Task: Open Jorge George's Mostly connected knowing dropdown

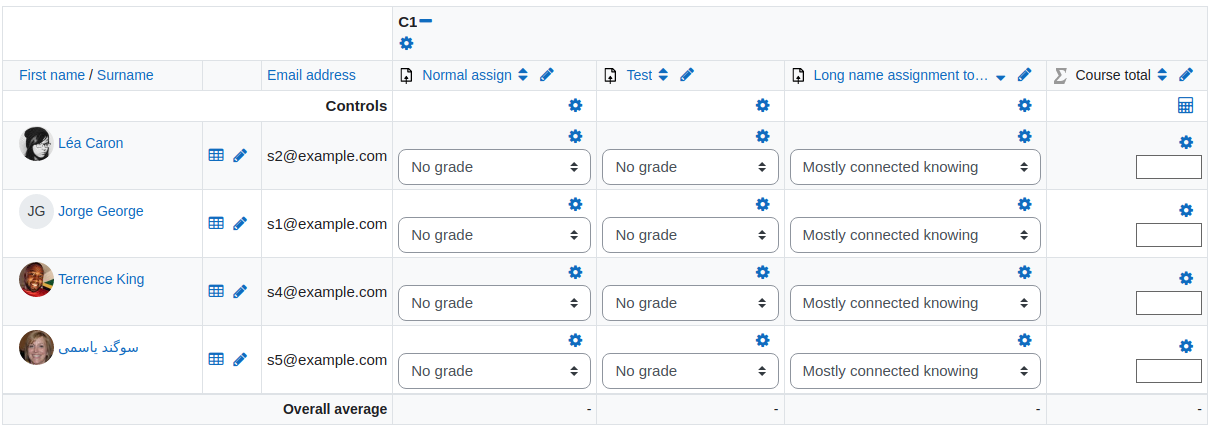Action: (915, 235)
